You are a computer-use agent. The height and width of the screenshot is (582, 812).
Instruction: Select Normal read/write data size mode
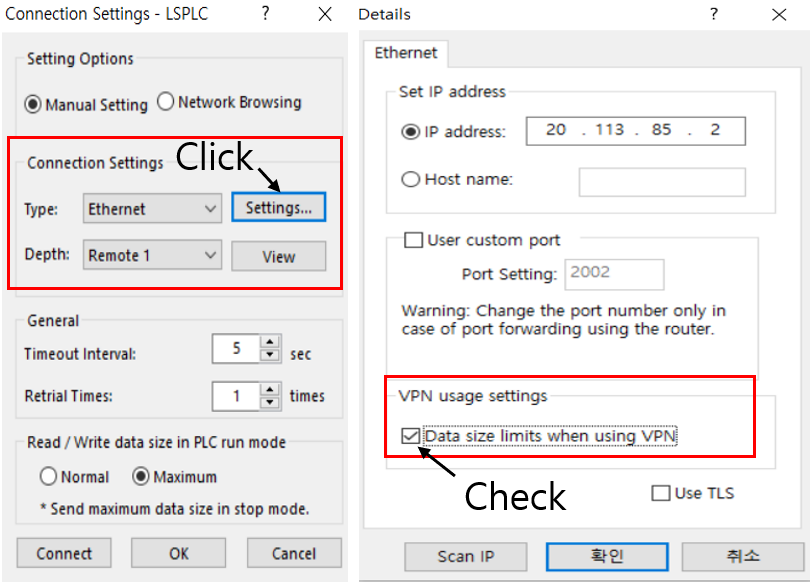coord(49,477)
